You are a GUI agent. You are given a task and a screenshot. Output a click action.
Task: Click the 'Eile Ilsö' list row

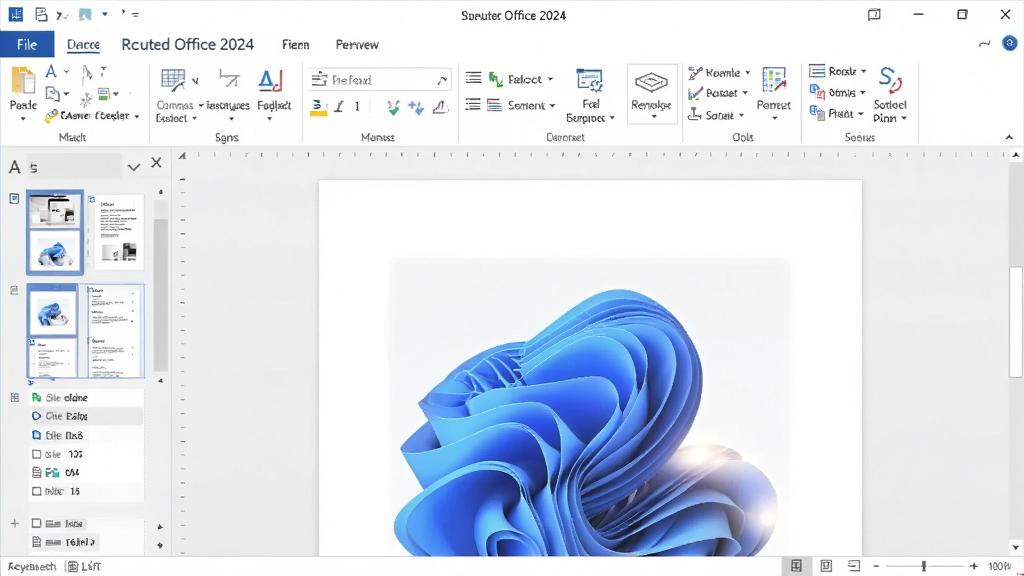click(x=86, y=435)
